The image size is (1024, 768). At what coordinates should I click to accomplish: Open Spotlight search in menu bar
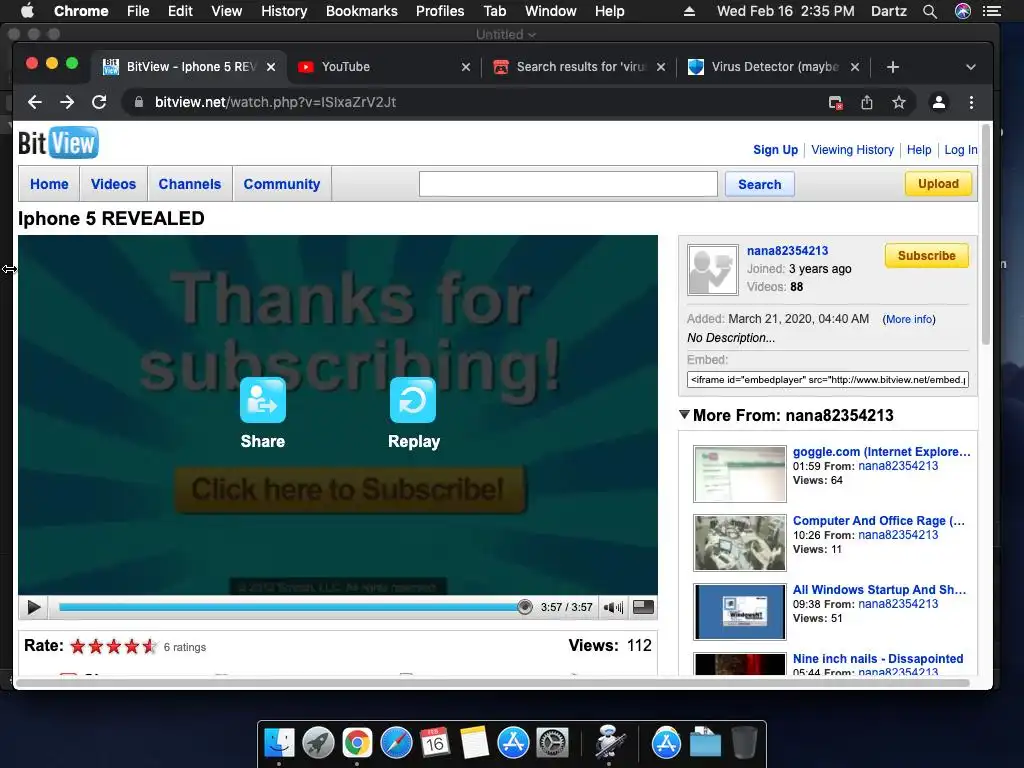point(929,11)
